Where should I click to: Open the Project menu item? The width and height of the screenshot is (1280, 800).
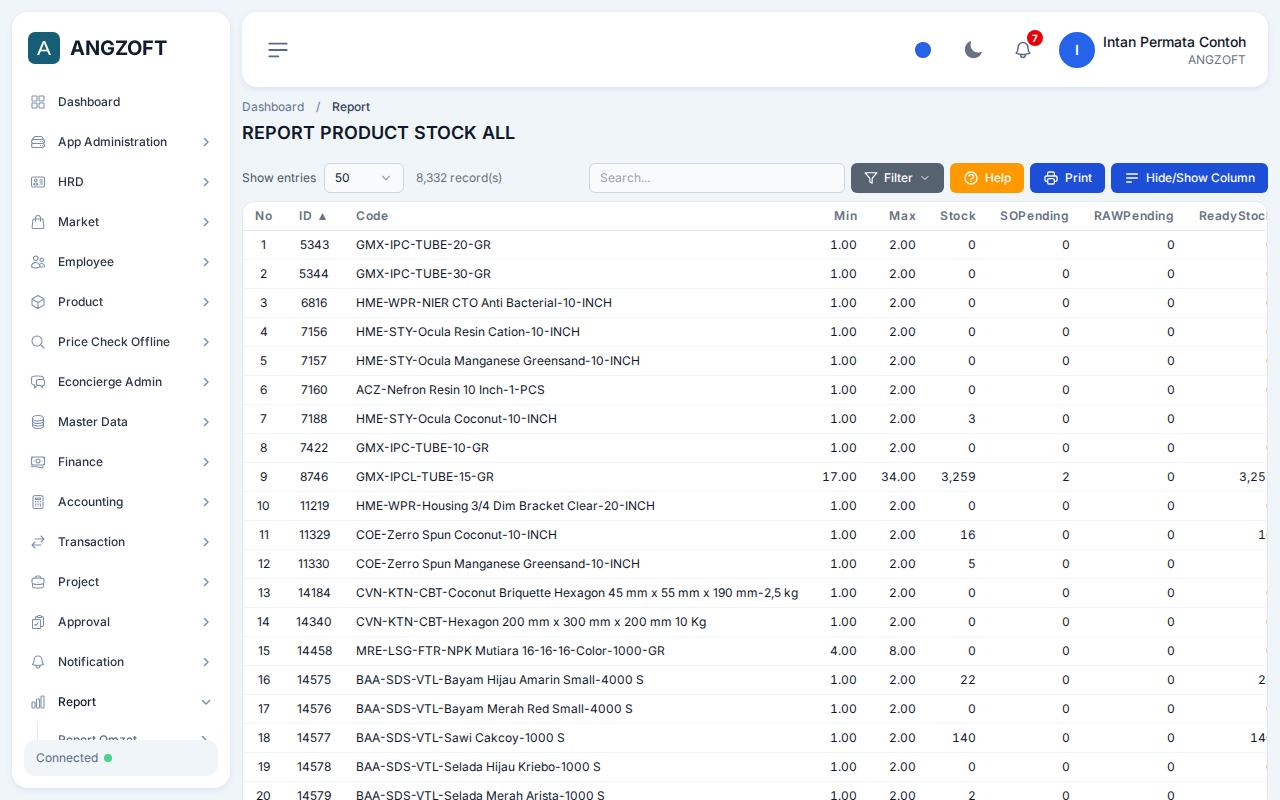click(121, 582)
